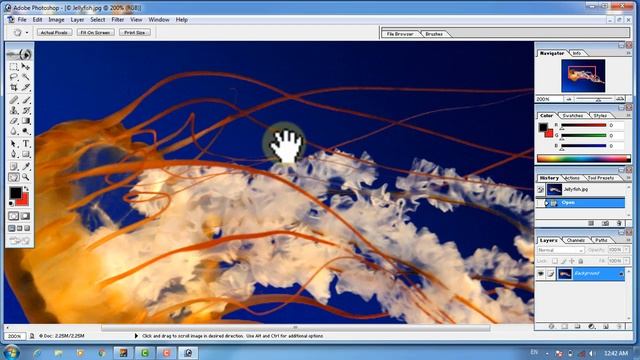Select the Gradient tool
The width and height of the screenshot is (640, 360).
(26, 121)
